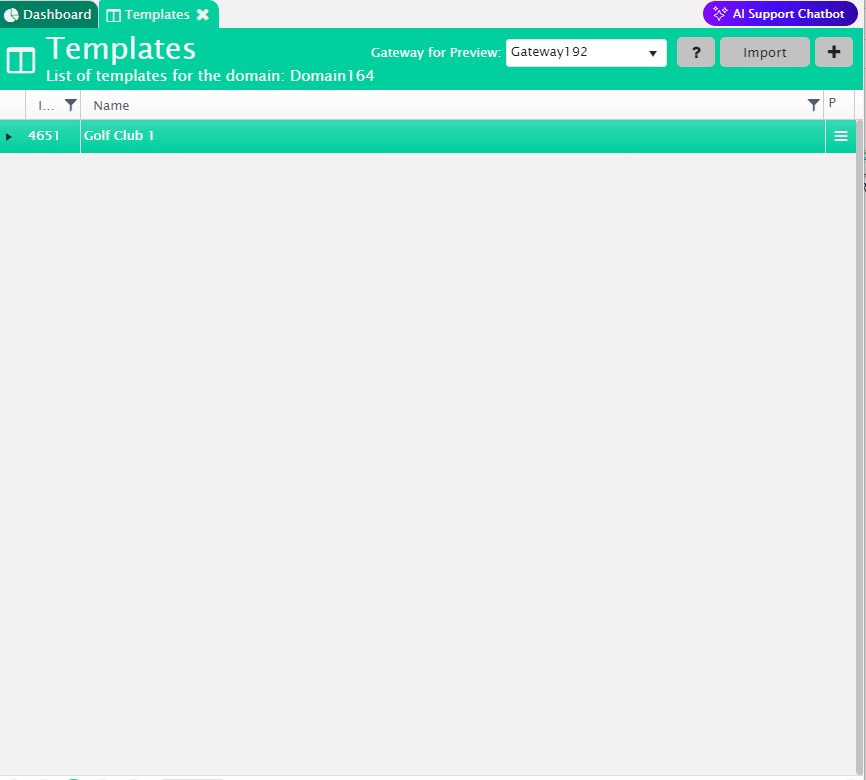Viewport: 866px width, 780px height.
Task: Add a new template with plus button
Action: (x=834, y=52)
